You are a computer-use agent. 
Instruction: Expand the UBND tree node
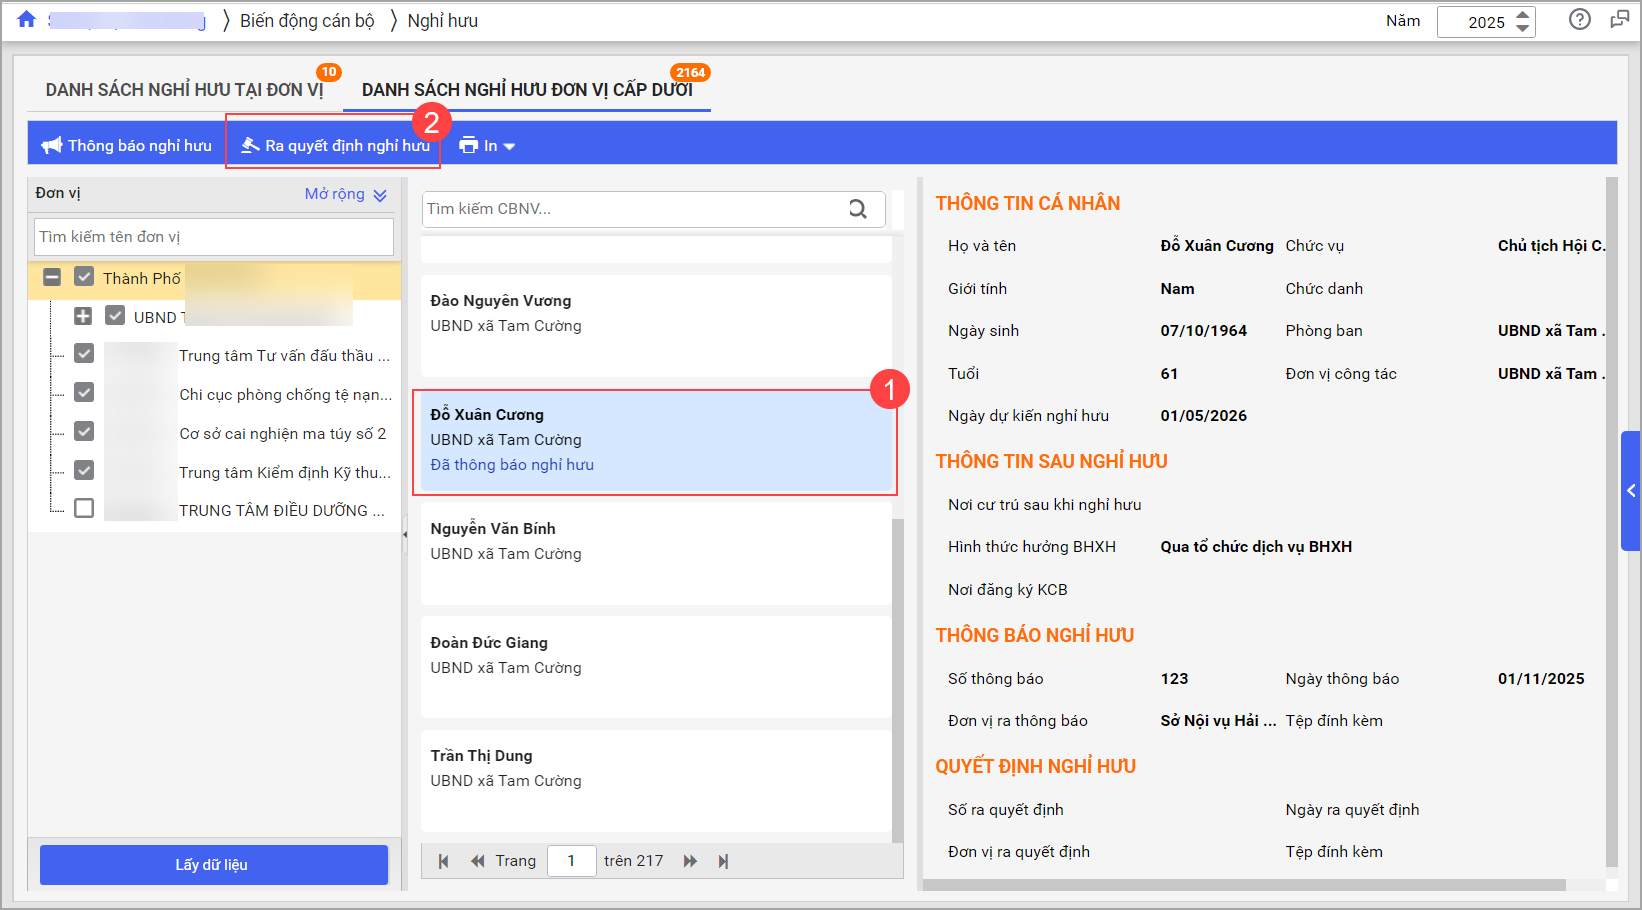[x=83, y=316]
